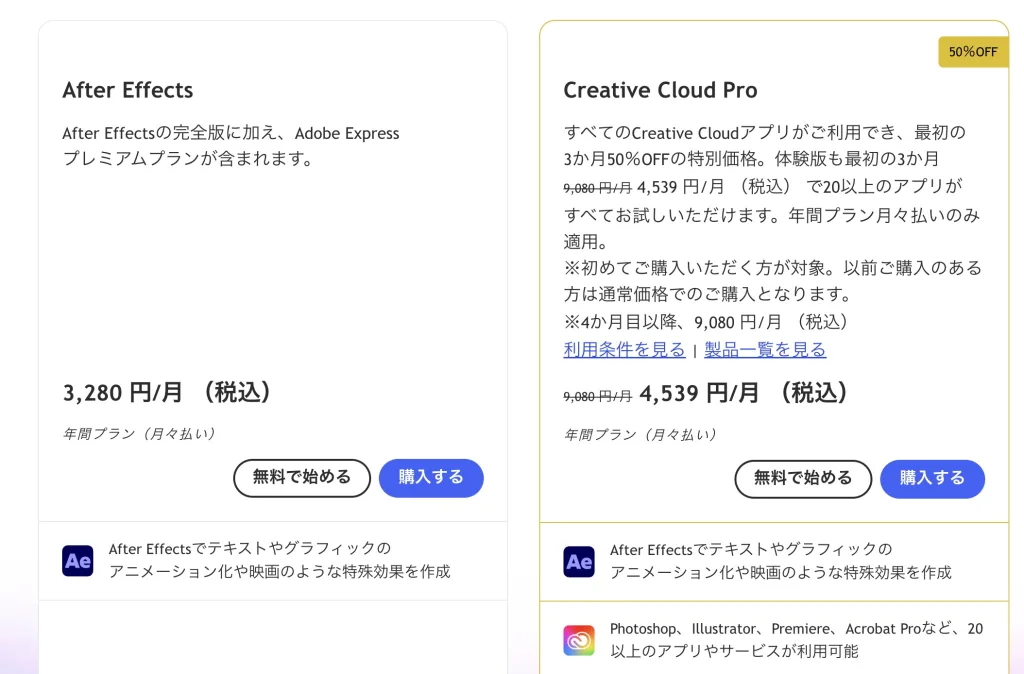Click the ※4か月目以降、9,080 円/月 note
This screenshot has height=674, width=1024.
tap(707, 322)
